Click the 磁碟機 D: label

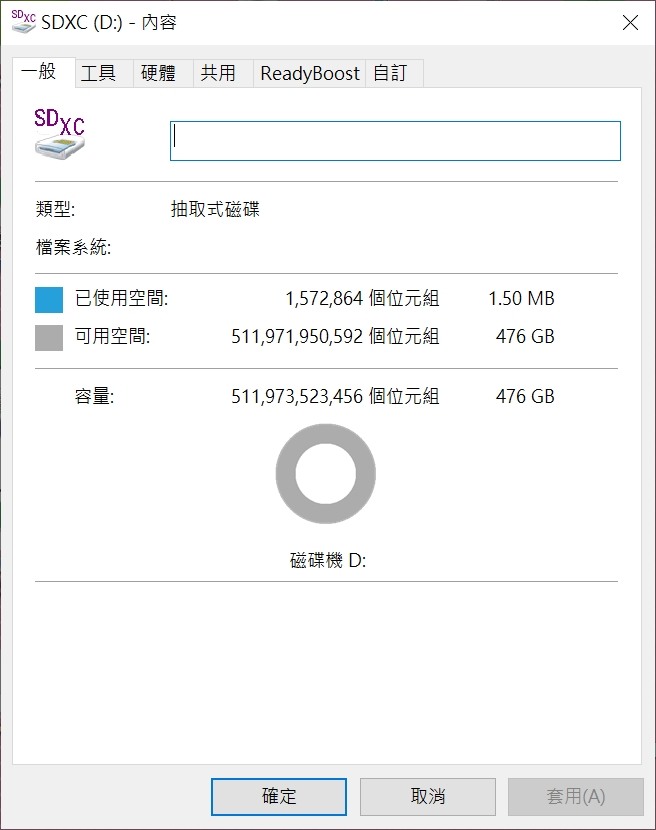328,560
